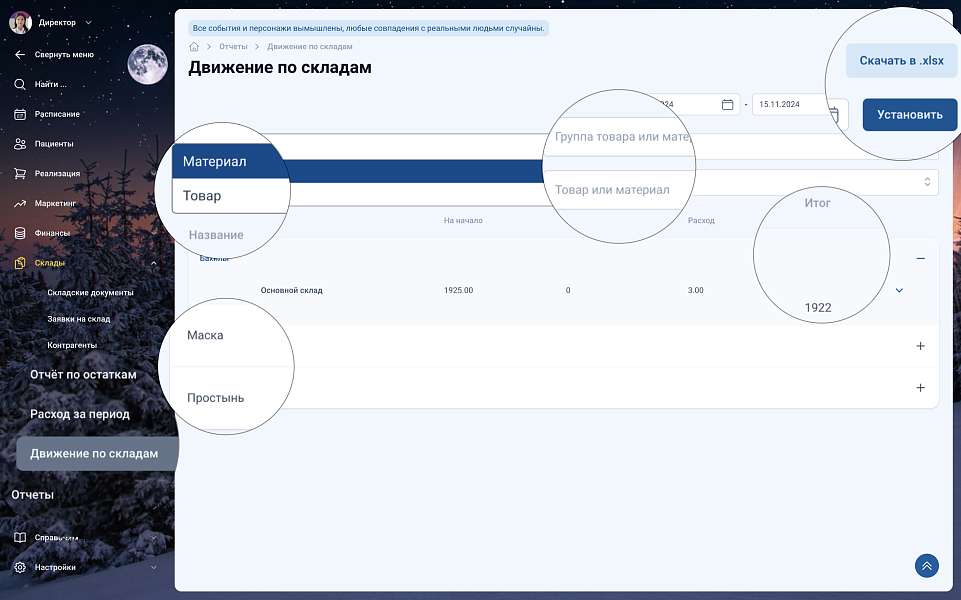961x600 pixels.
Task: Open the start date calendar picker
Action: [727, 104]
